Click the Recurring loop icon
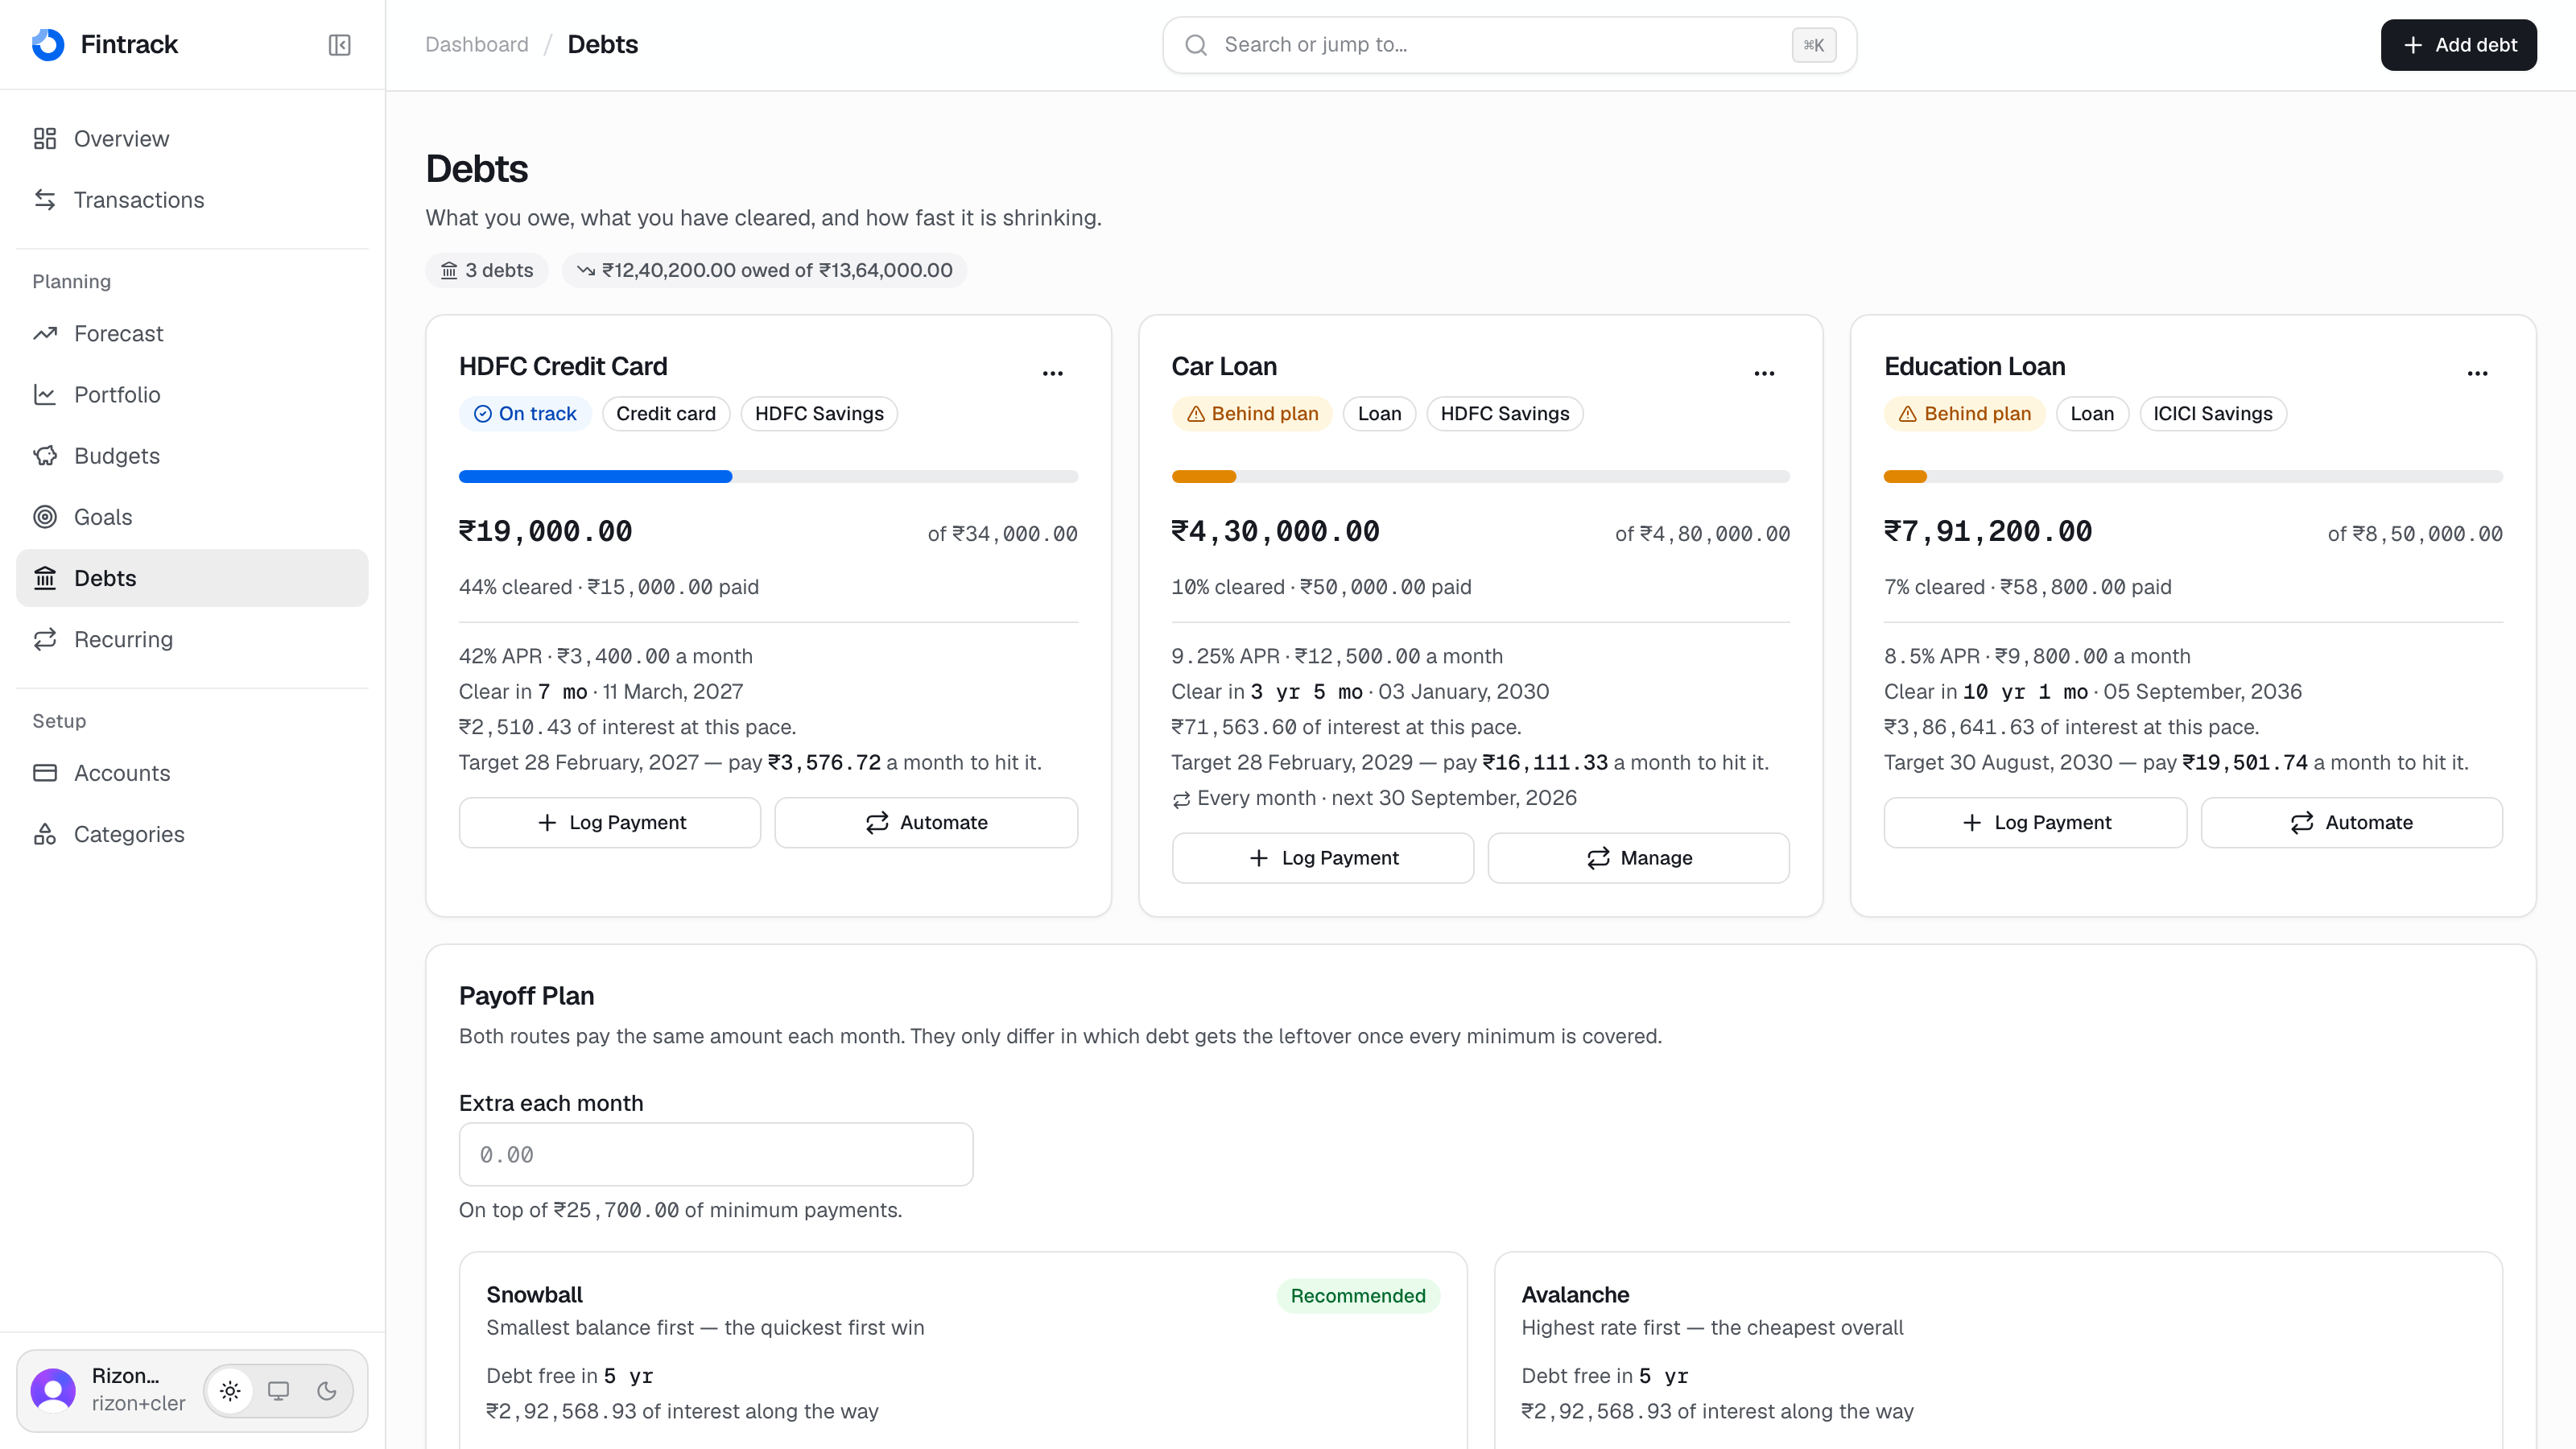 [45, 639]
